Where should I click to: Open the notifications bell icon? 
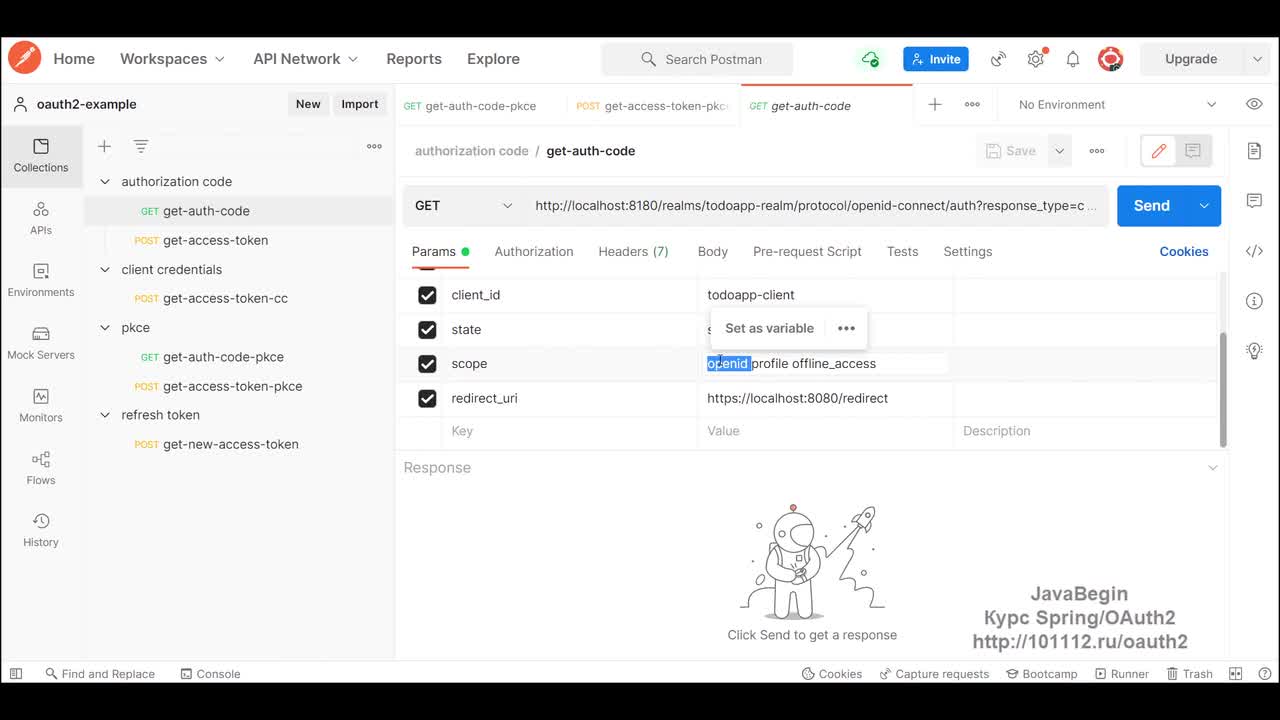coord(1073,59)
